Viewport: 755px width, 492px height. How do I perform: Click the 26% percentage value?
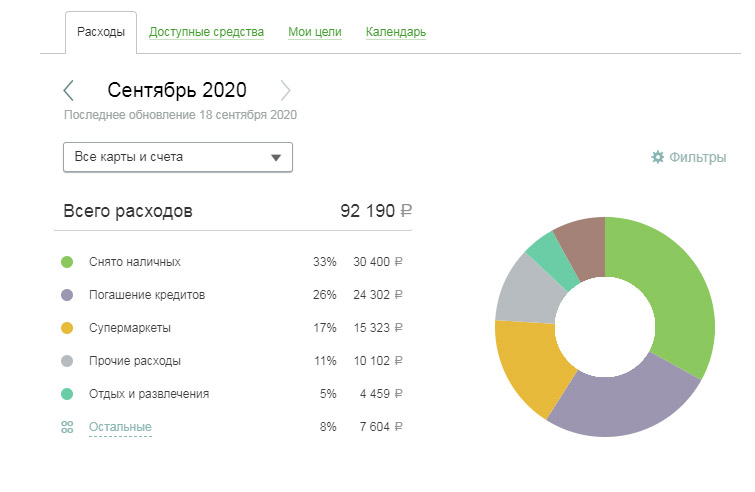325,295
